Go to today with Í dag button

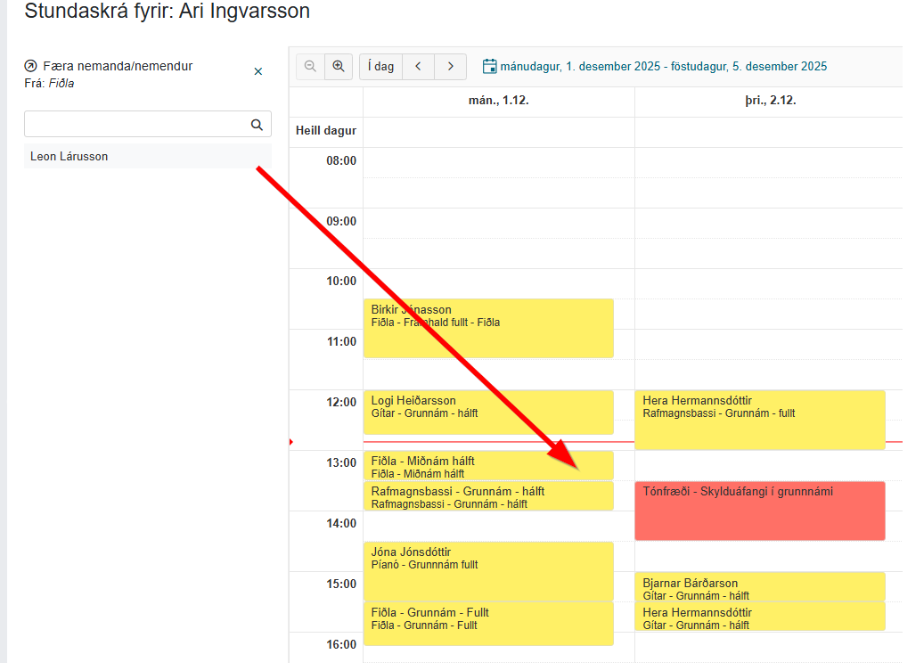(x=381, y=66)
